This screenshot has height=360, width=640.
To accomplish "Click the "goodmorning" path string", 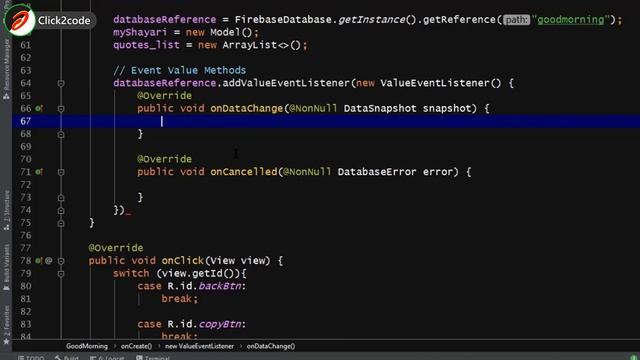I will coord(570,20).
